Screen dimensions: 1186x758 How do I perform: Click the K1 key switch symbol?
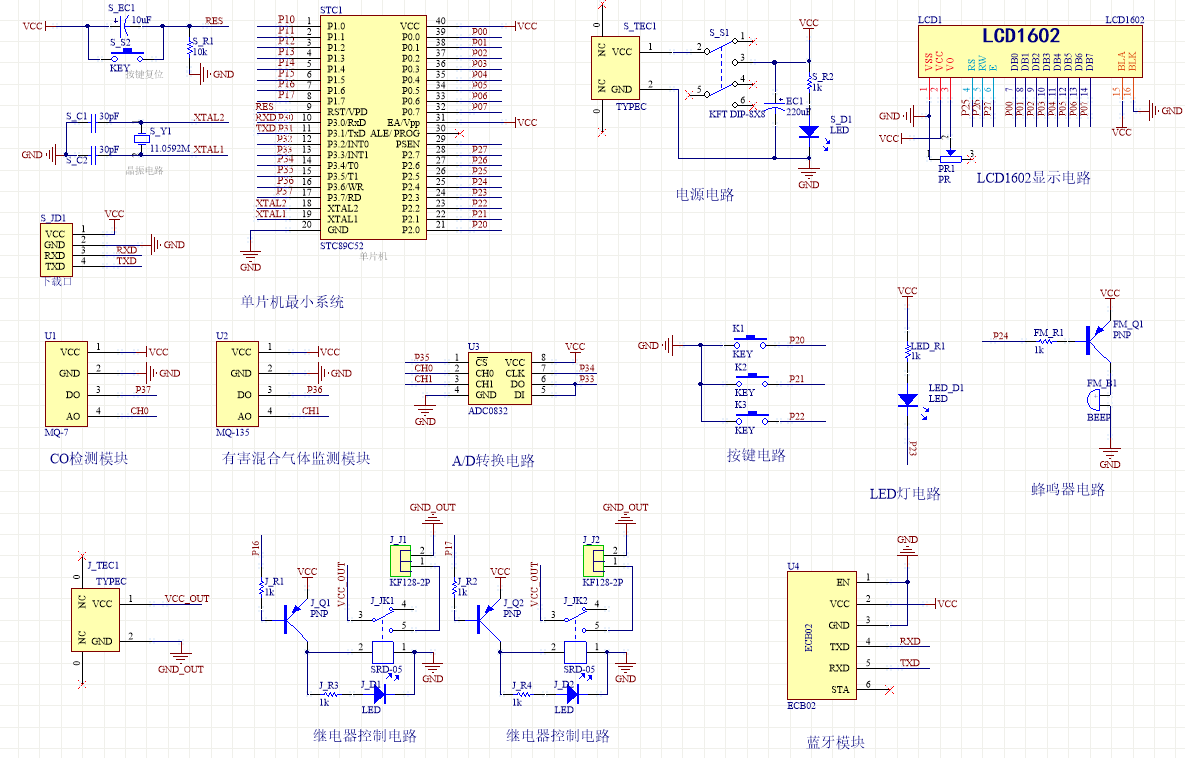(x=750, y=343)
